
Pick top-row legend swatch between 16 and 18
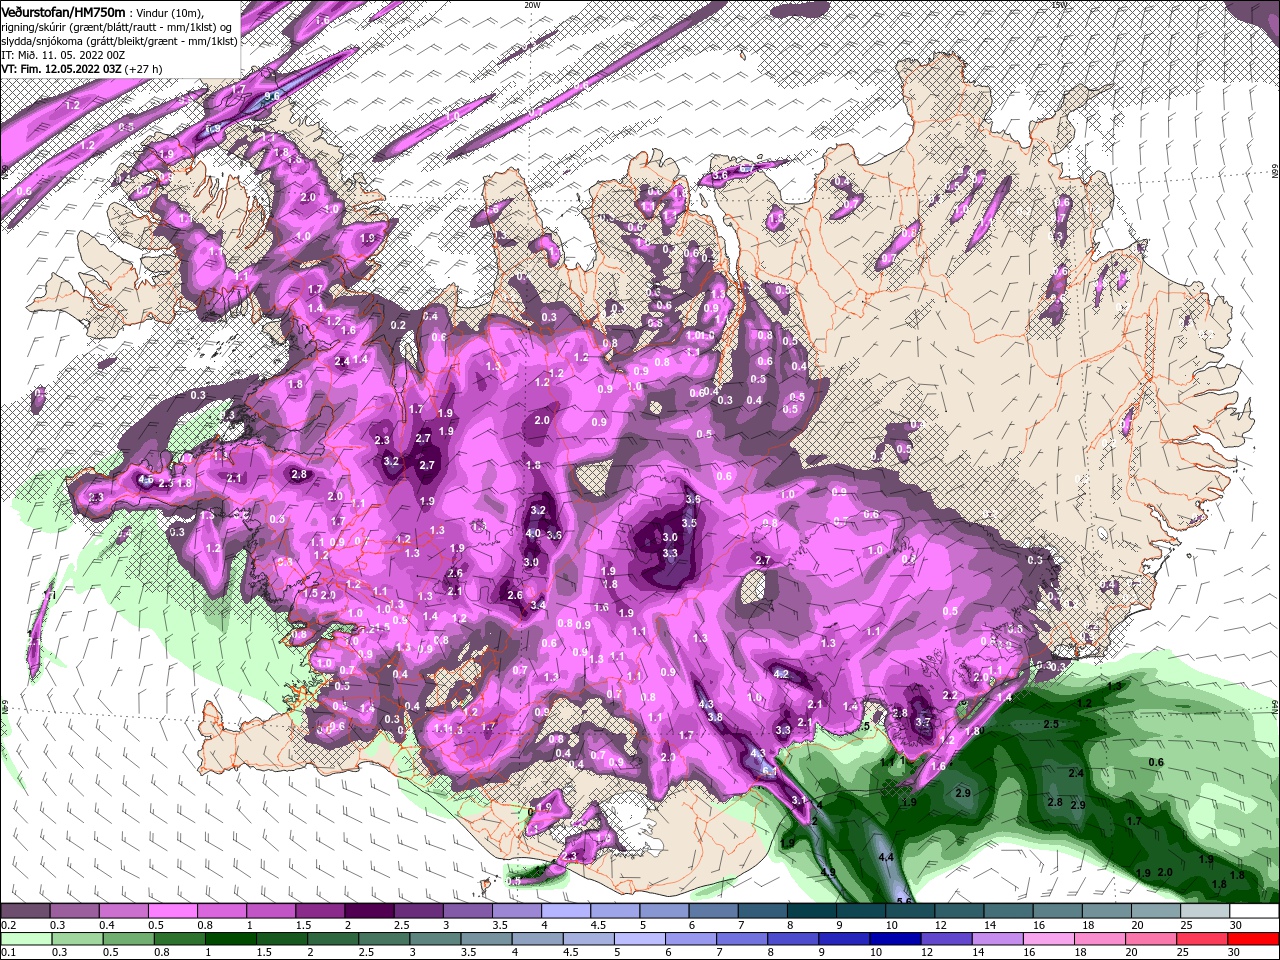tap(1058, 909)
